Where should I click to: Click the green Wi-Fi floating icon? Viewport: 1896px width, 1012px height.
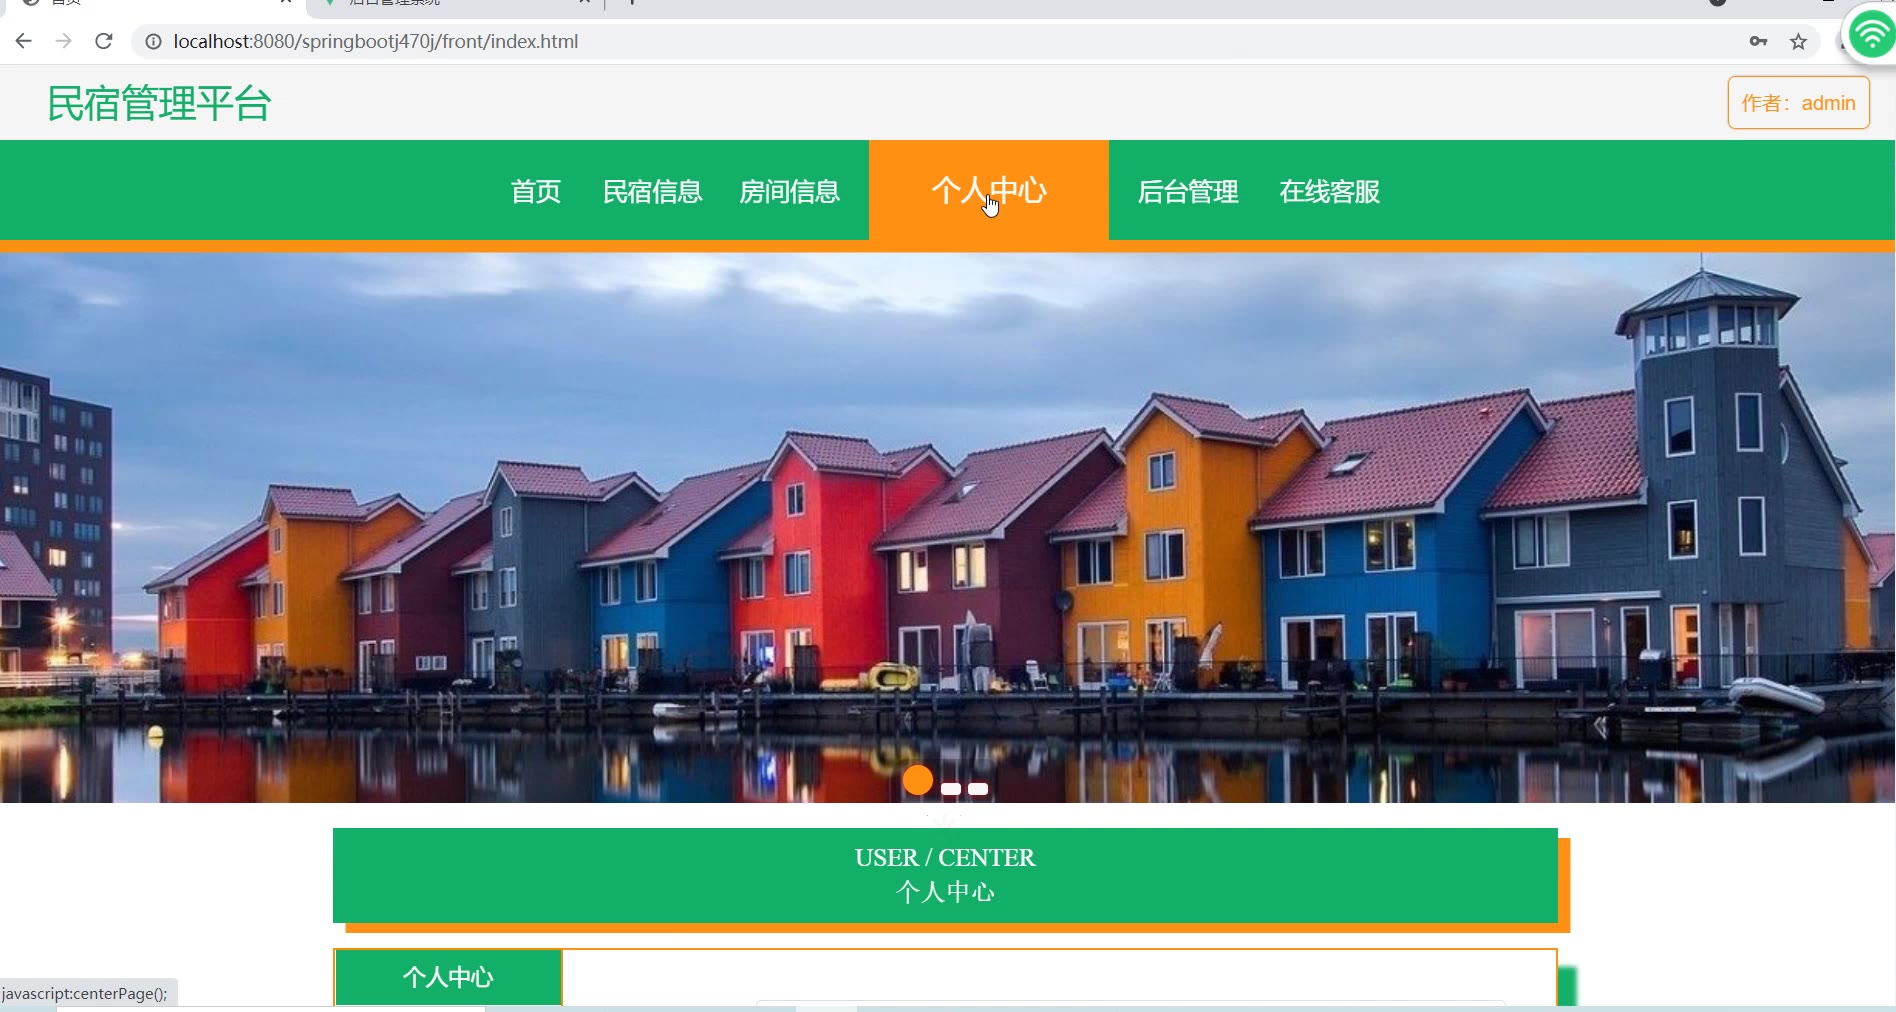tap(1871, 36)
